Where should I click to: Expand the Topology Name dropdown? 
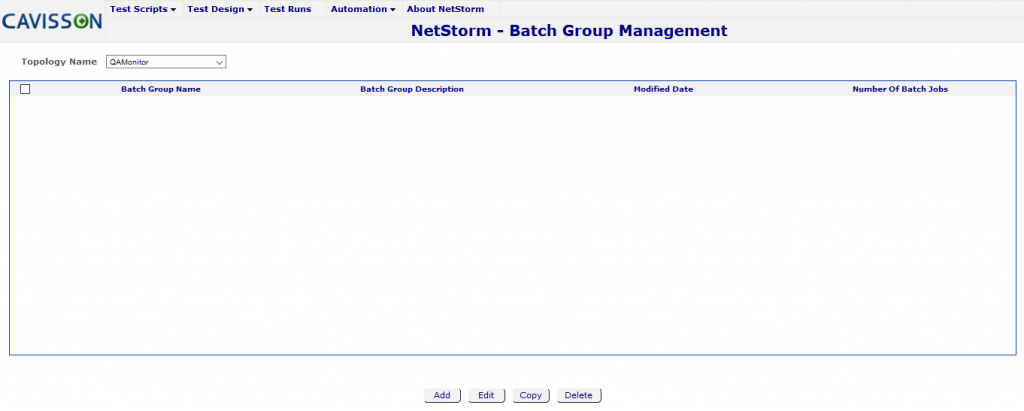click(x=166, y=62)
